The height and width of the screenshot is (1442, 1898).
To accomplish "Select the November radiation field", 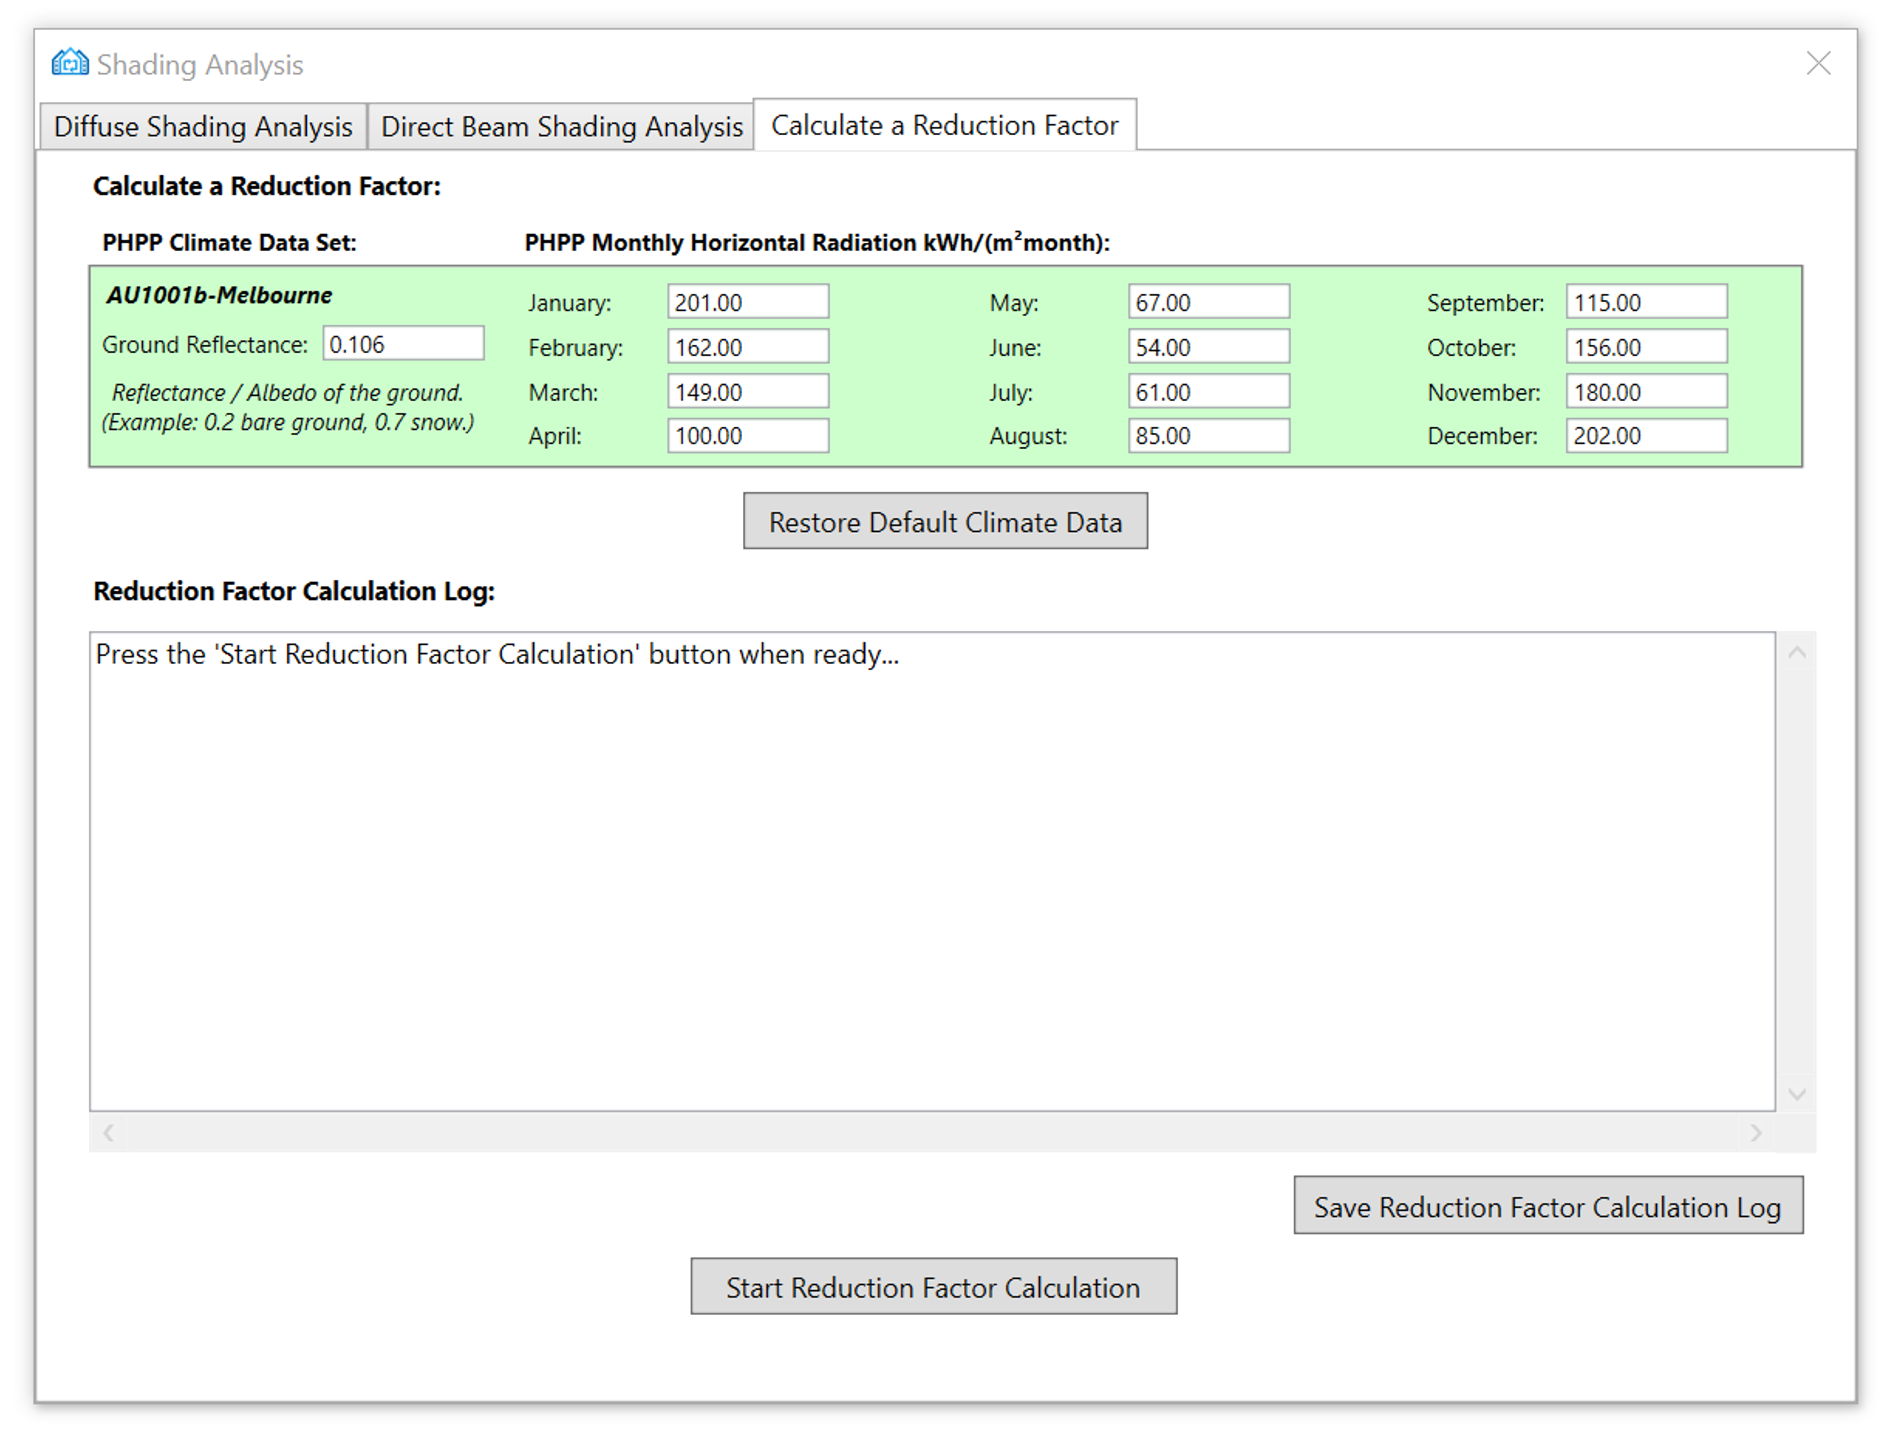I will tap(1646, 391).
